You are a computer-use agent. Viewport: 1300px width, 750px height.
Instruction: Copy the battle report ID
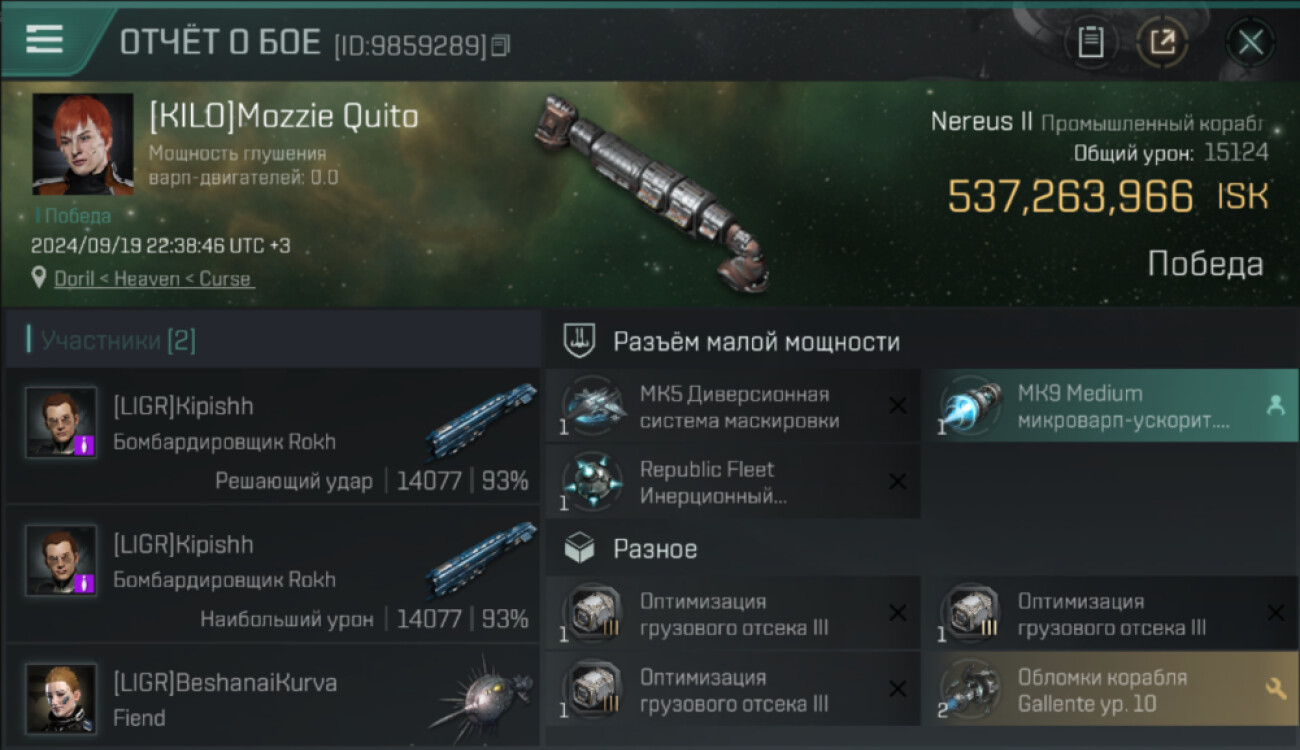pyautogui.click(x=501, y=45)
